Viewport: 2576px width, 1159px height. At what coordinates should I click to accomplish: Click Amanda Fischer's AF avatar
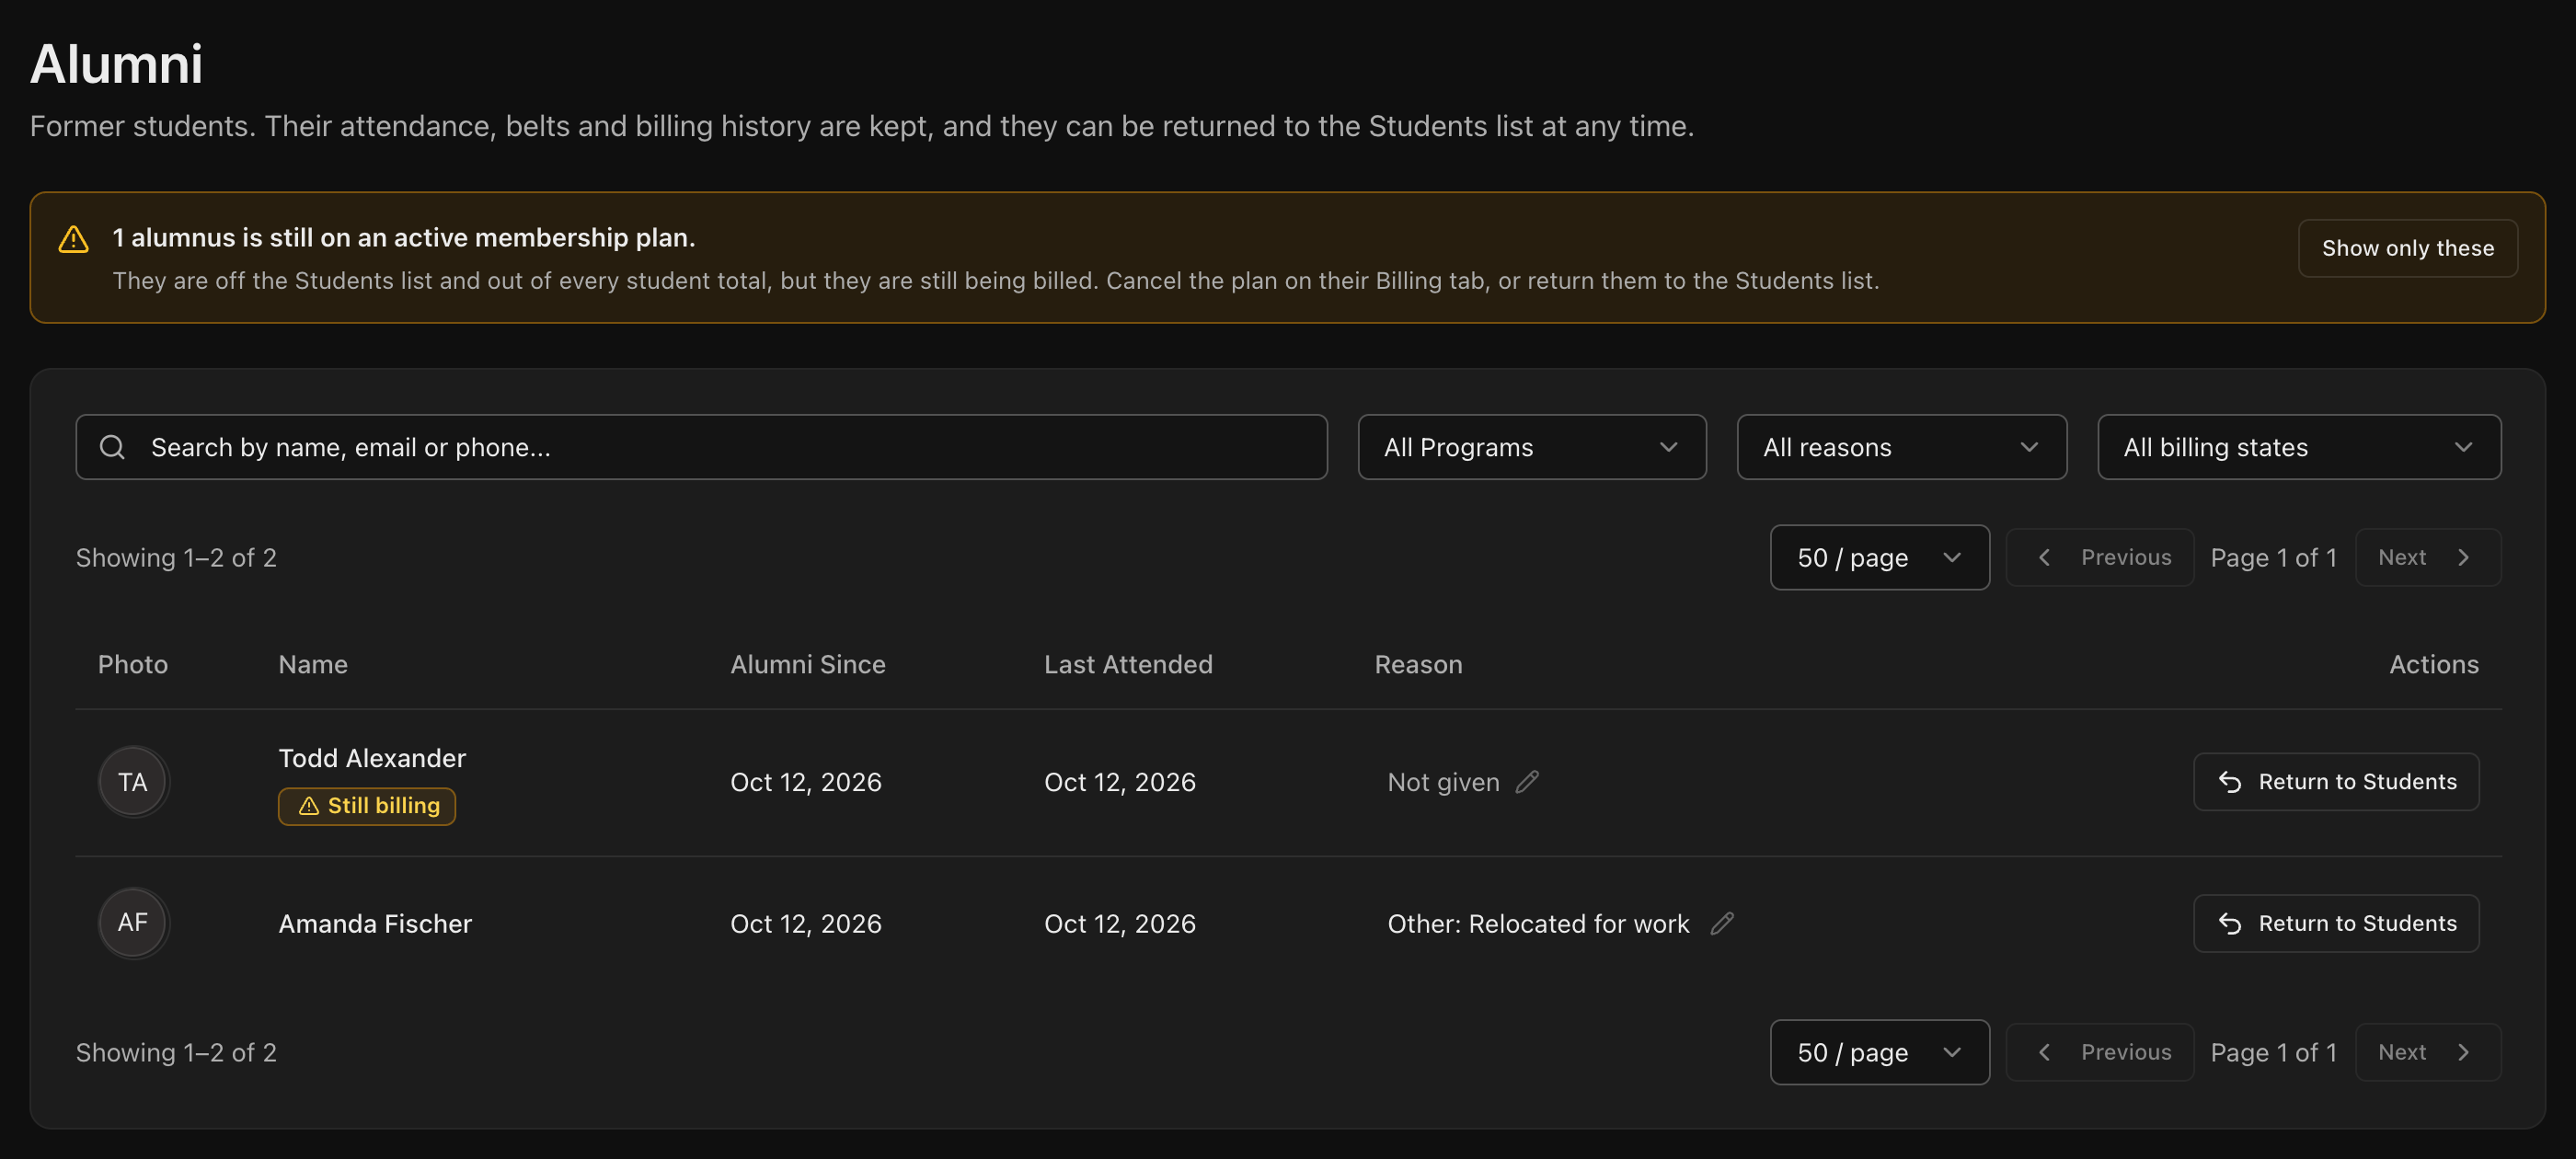(x=133, y=923)
